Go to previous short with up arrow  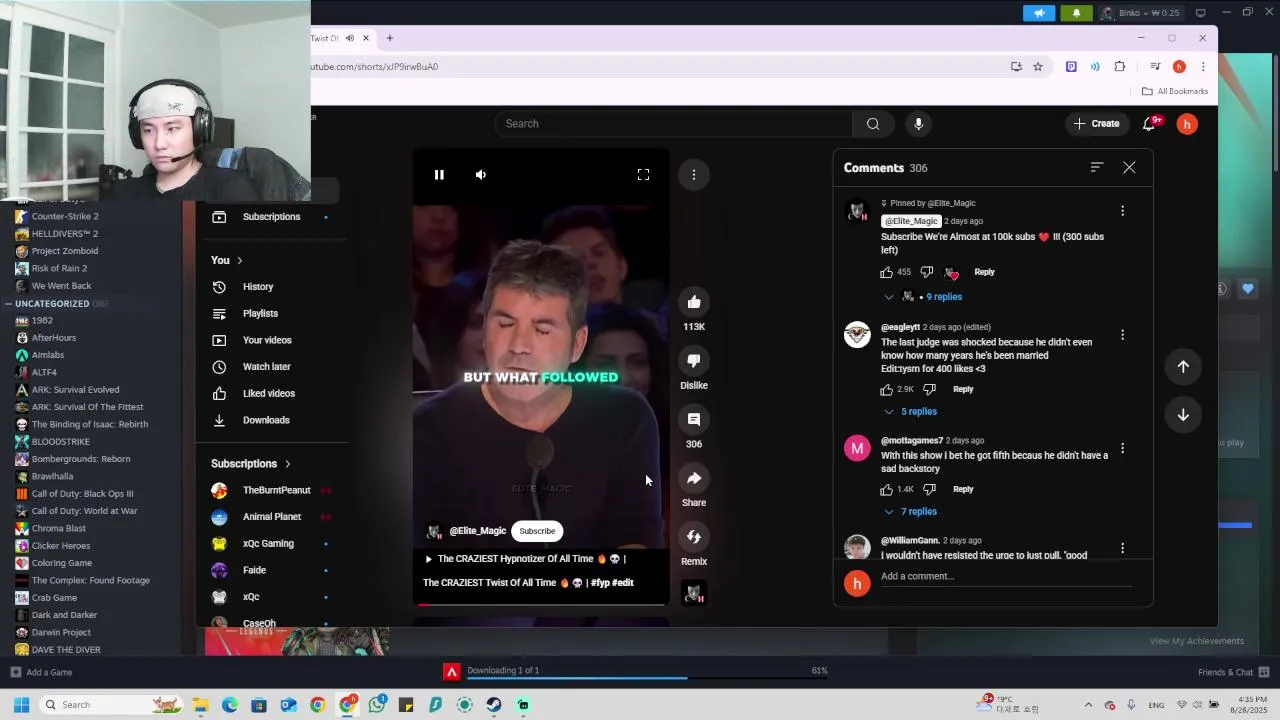(x=1183, y=367)
